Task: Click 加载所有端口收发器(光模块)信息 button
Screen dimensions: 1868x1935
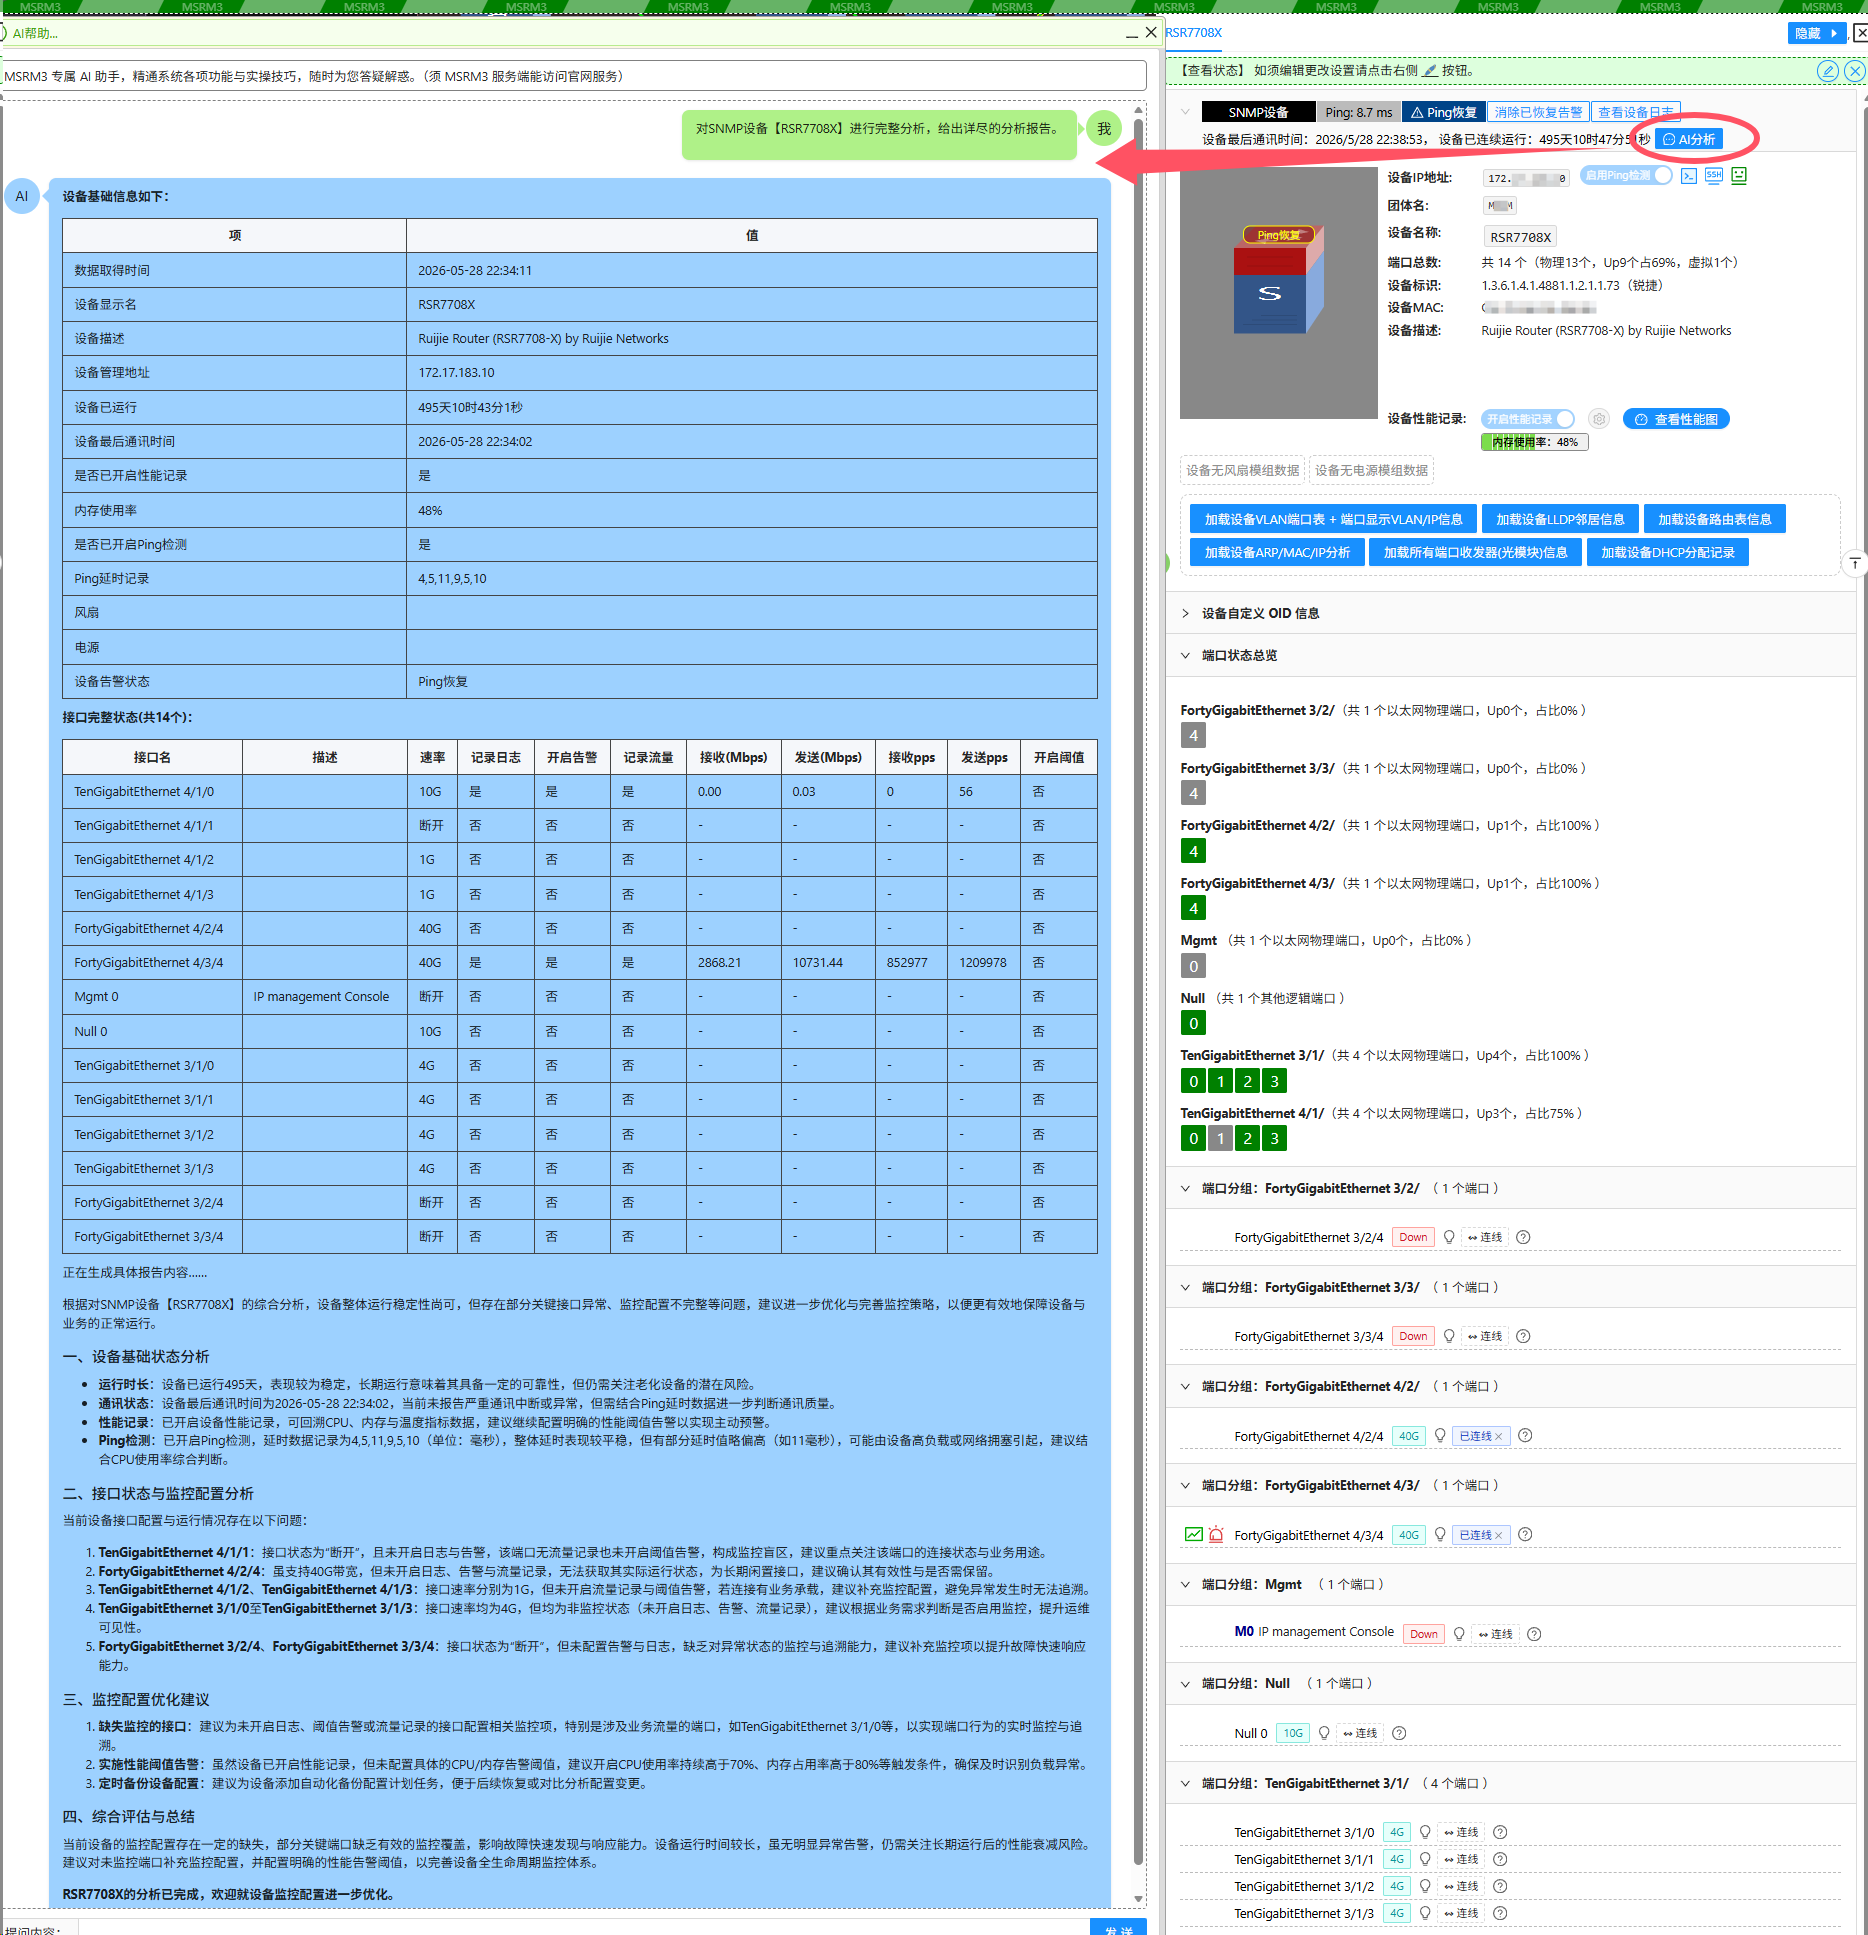Action: point(1475,553)
